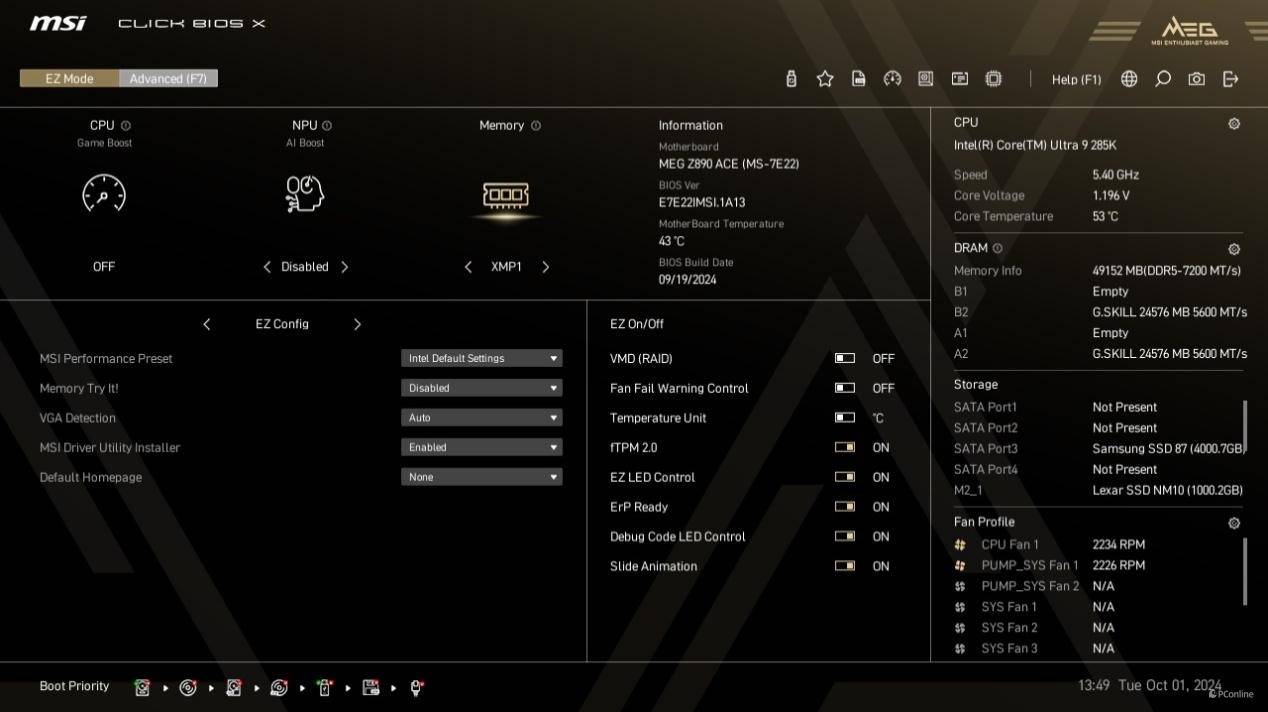Open the Favorites star icon
This screenshot has height=712, width=1268.
[825, 79]
